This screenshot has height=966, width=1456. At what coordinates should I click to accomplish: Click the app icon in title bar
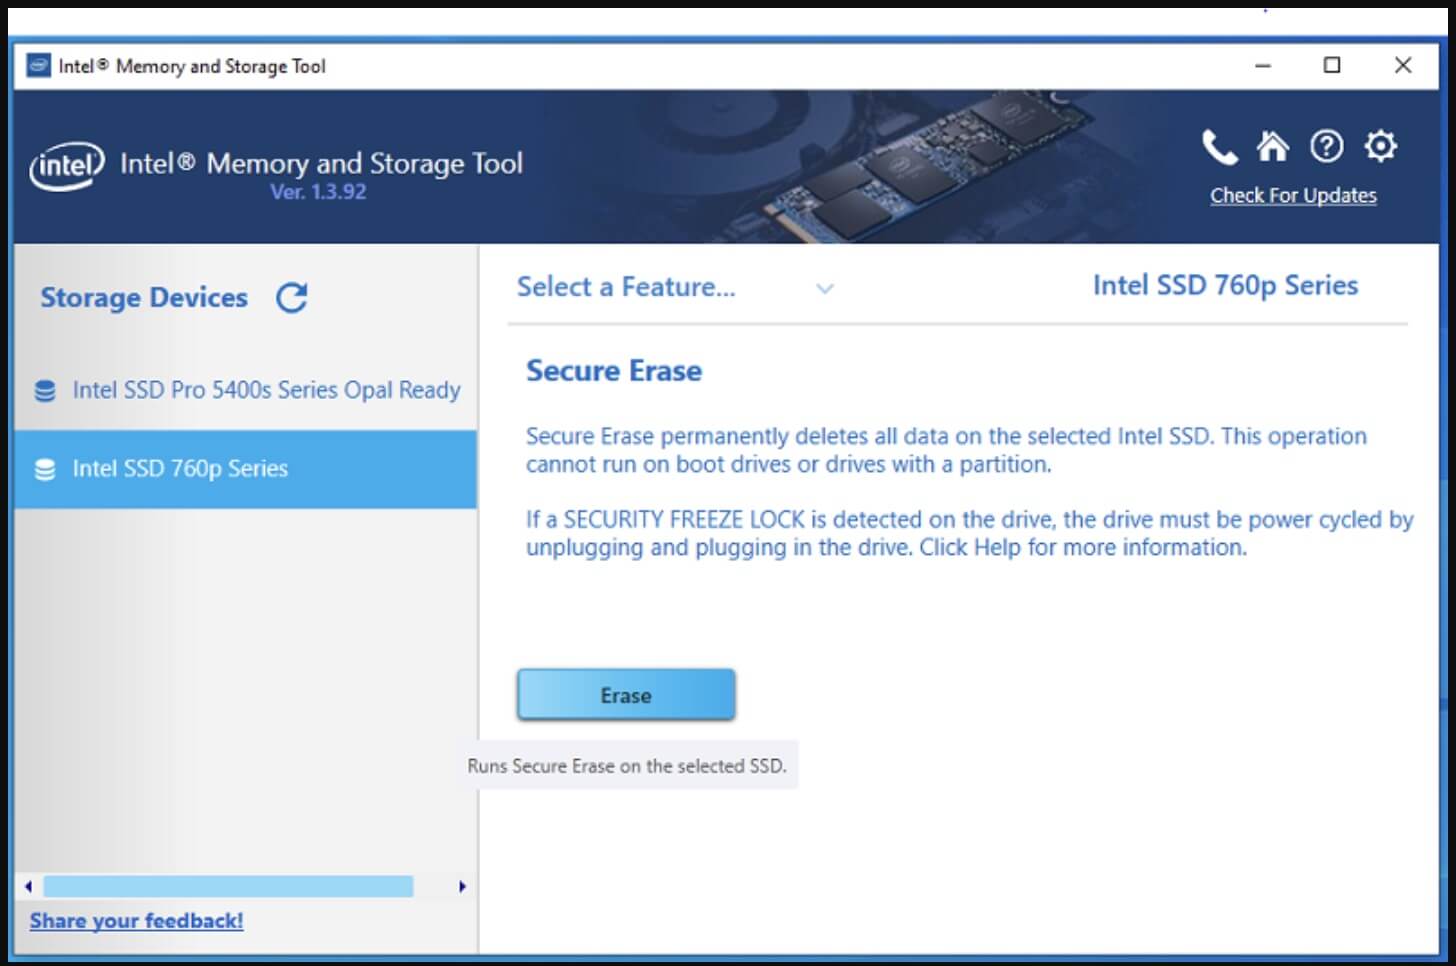pos(38,66)
